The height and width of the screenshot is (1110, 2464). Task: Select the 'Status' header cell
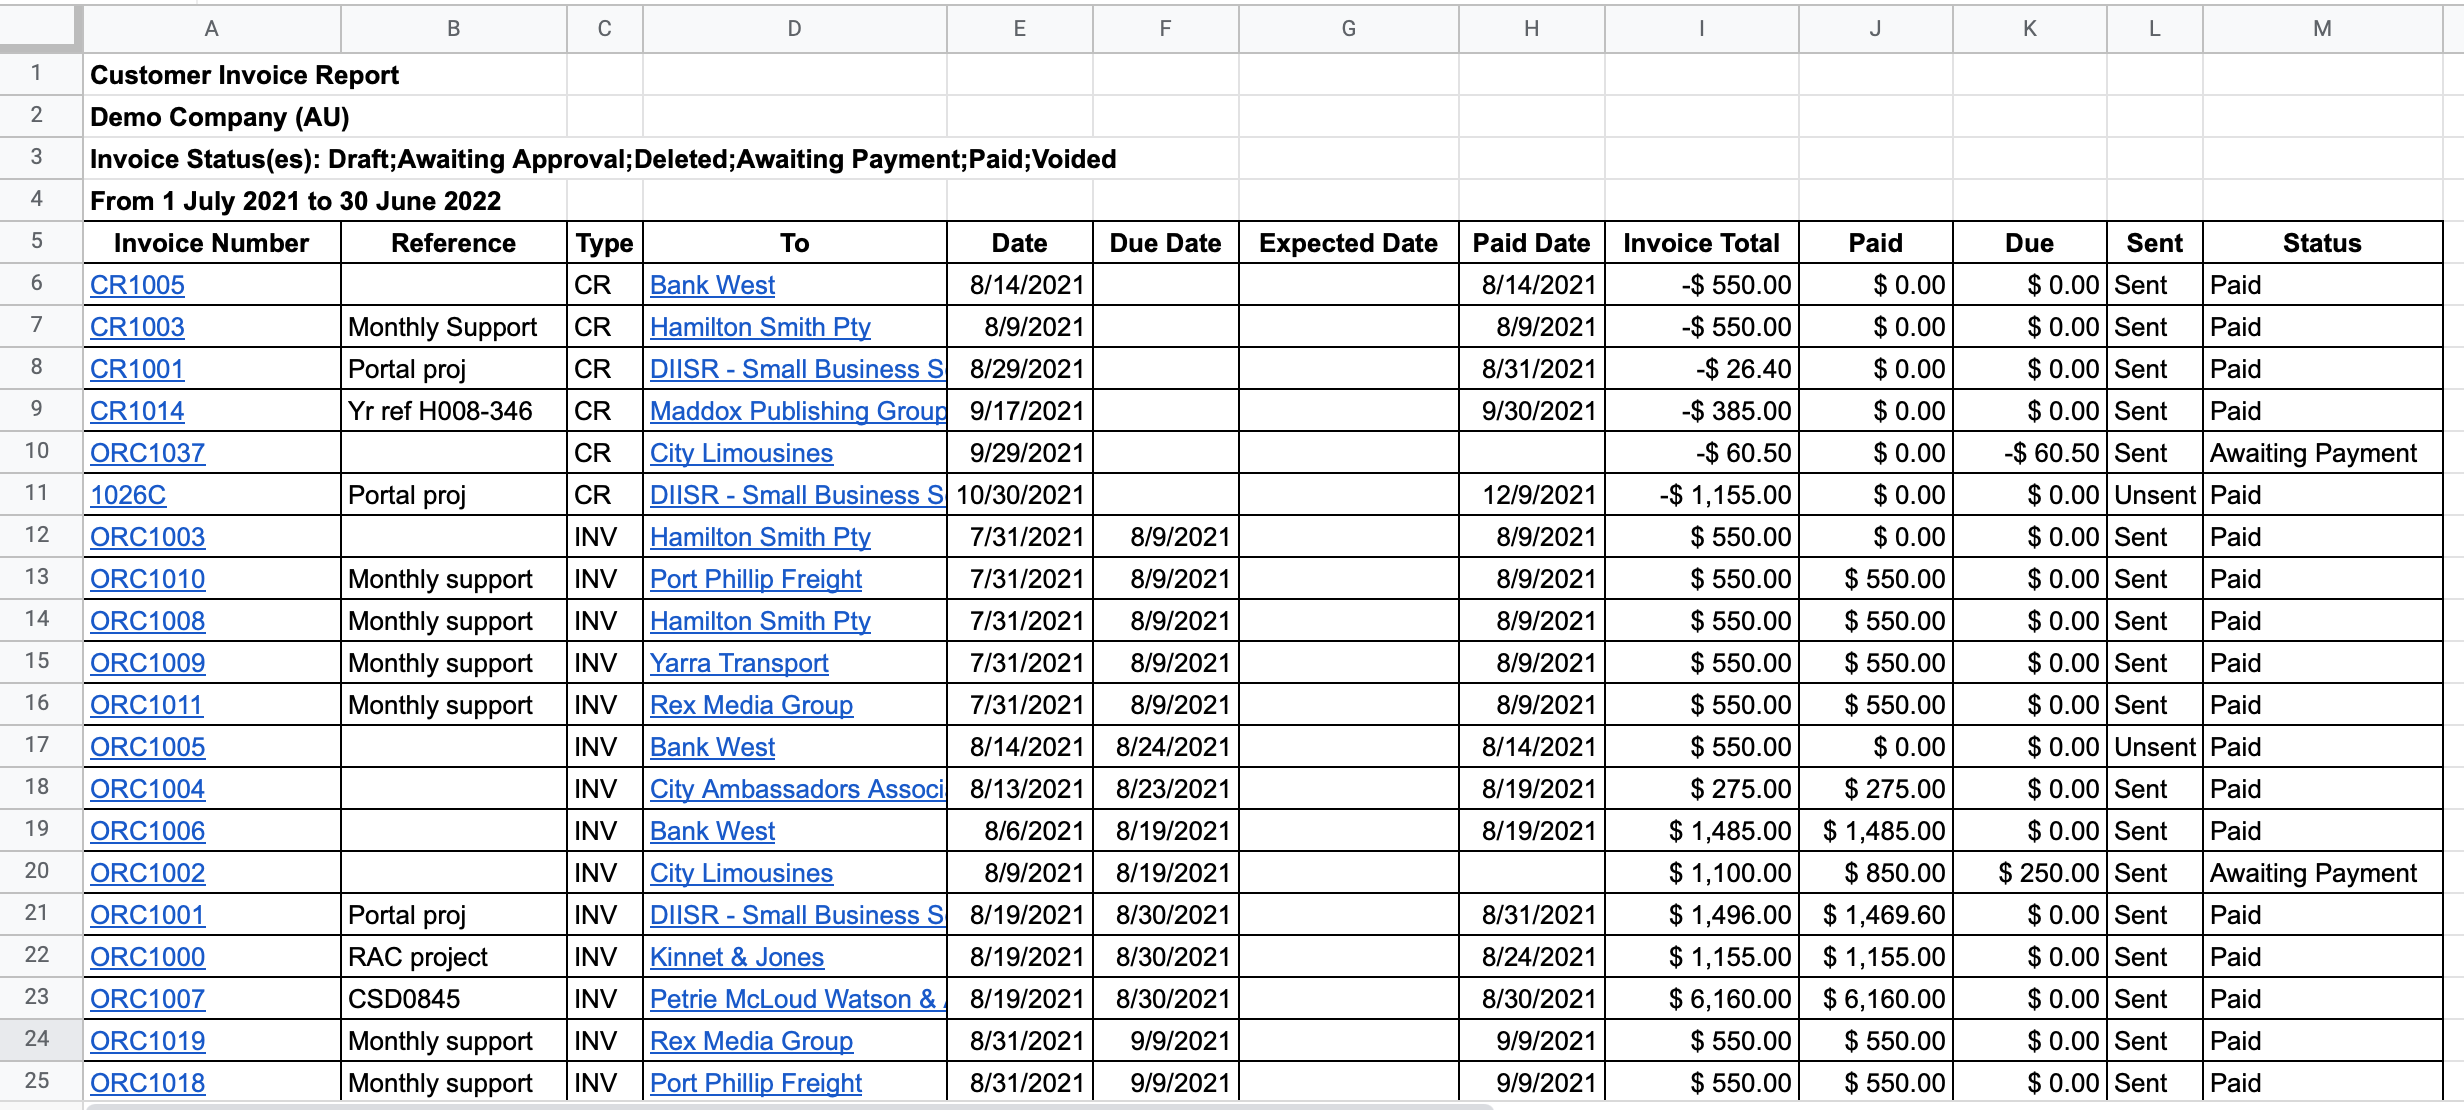(2322, 243)
